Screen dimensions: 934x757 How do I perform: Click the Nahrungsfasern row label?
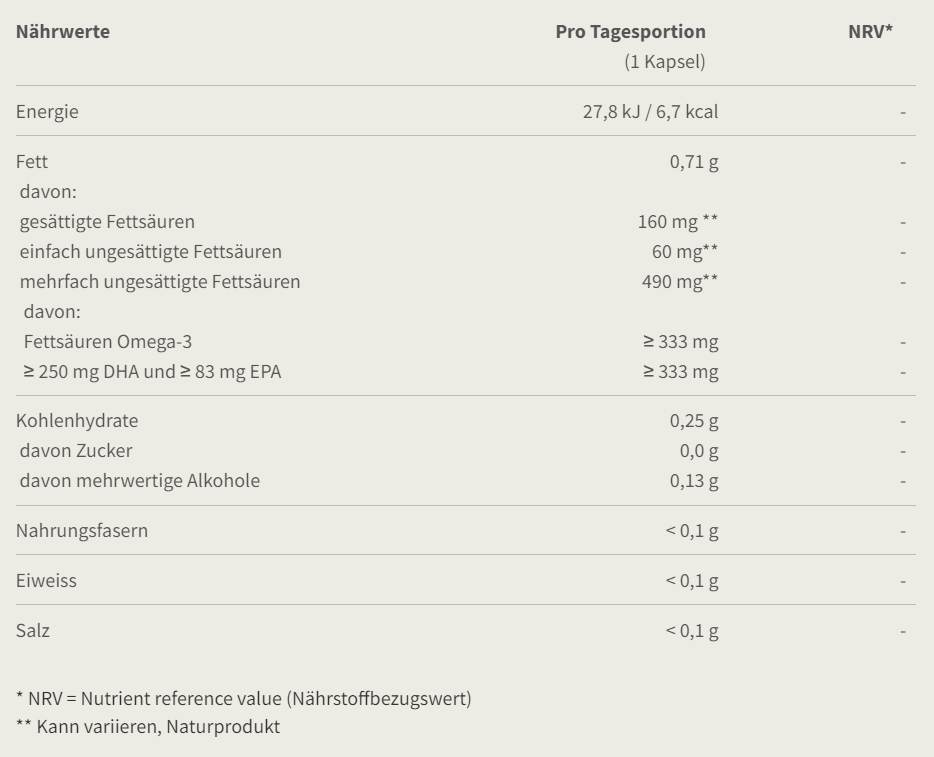click(82, 531)
